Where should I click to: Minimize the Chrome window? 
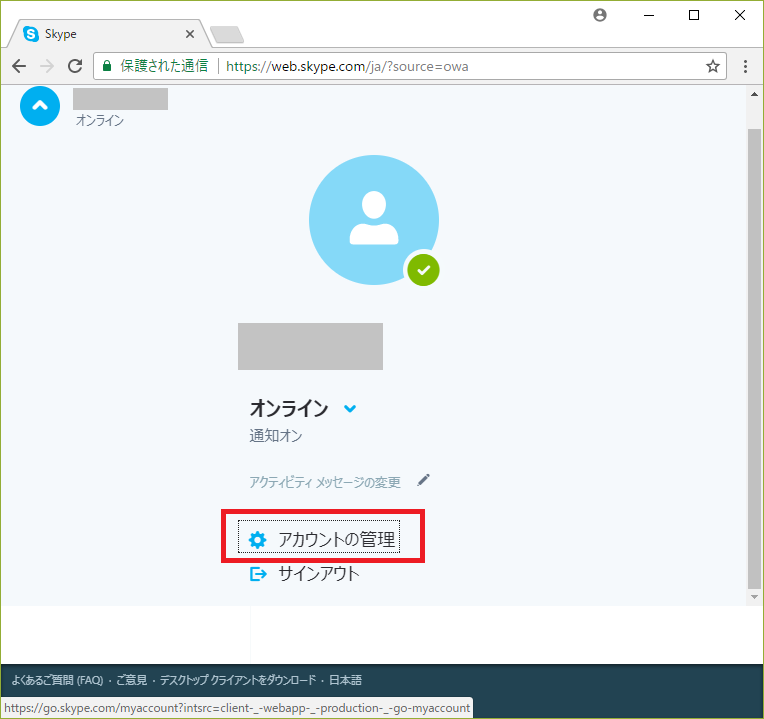point(649,15)
